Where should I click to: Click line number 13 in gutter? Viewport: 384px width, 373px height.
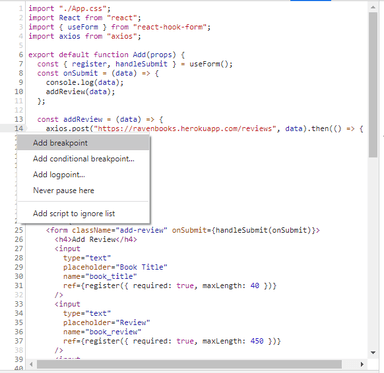click(x=19, y=119)
